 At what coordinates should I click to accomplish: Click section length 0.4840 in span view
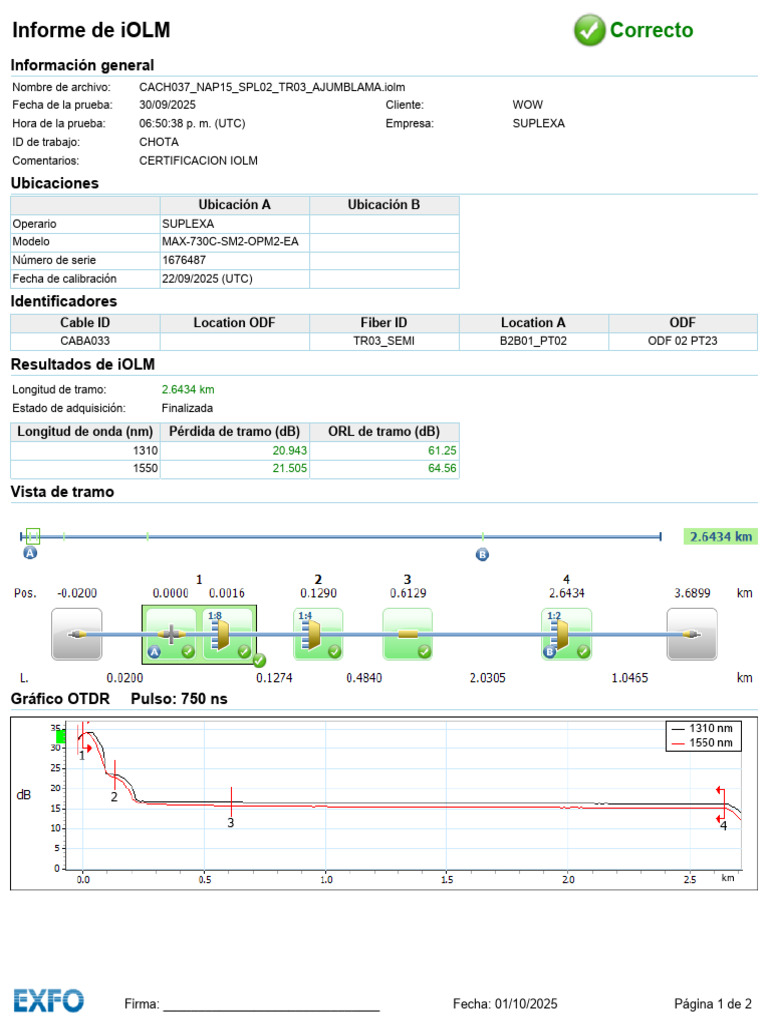click(x=364, y=678)
